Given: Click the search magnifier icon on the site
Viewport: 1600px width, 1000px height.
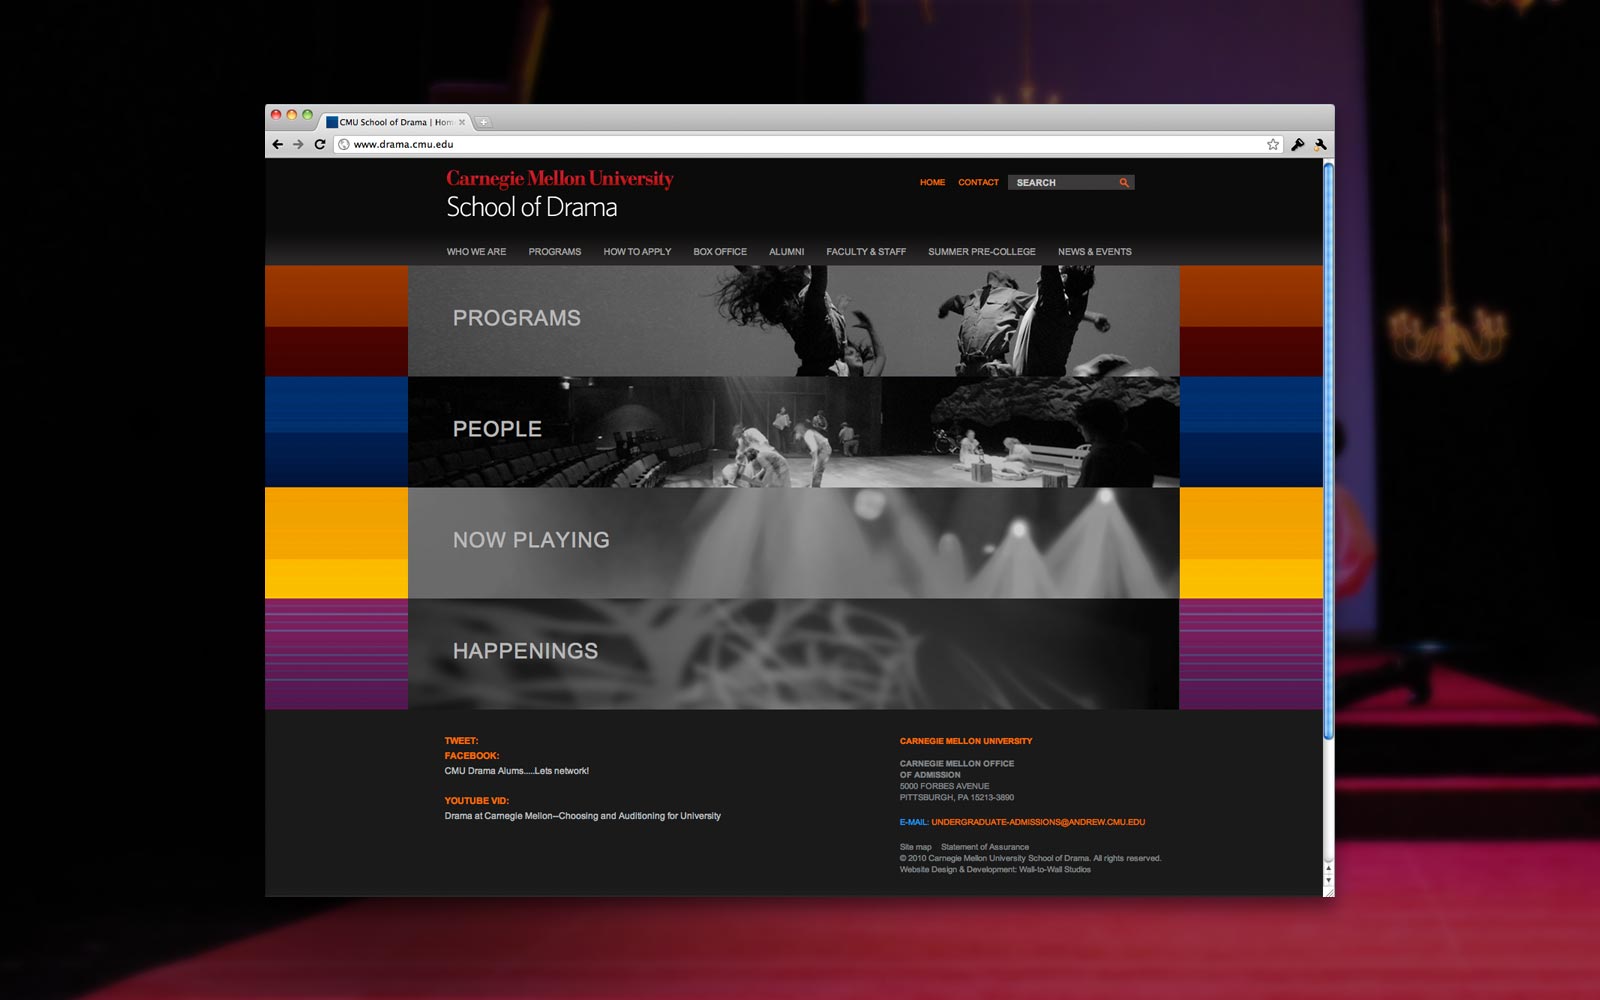Looking at the screenshot, I should pyautogui.click(x=1124, y=182).
